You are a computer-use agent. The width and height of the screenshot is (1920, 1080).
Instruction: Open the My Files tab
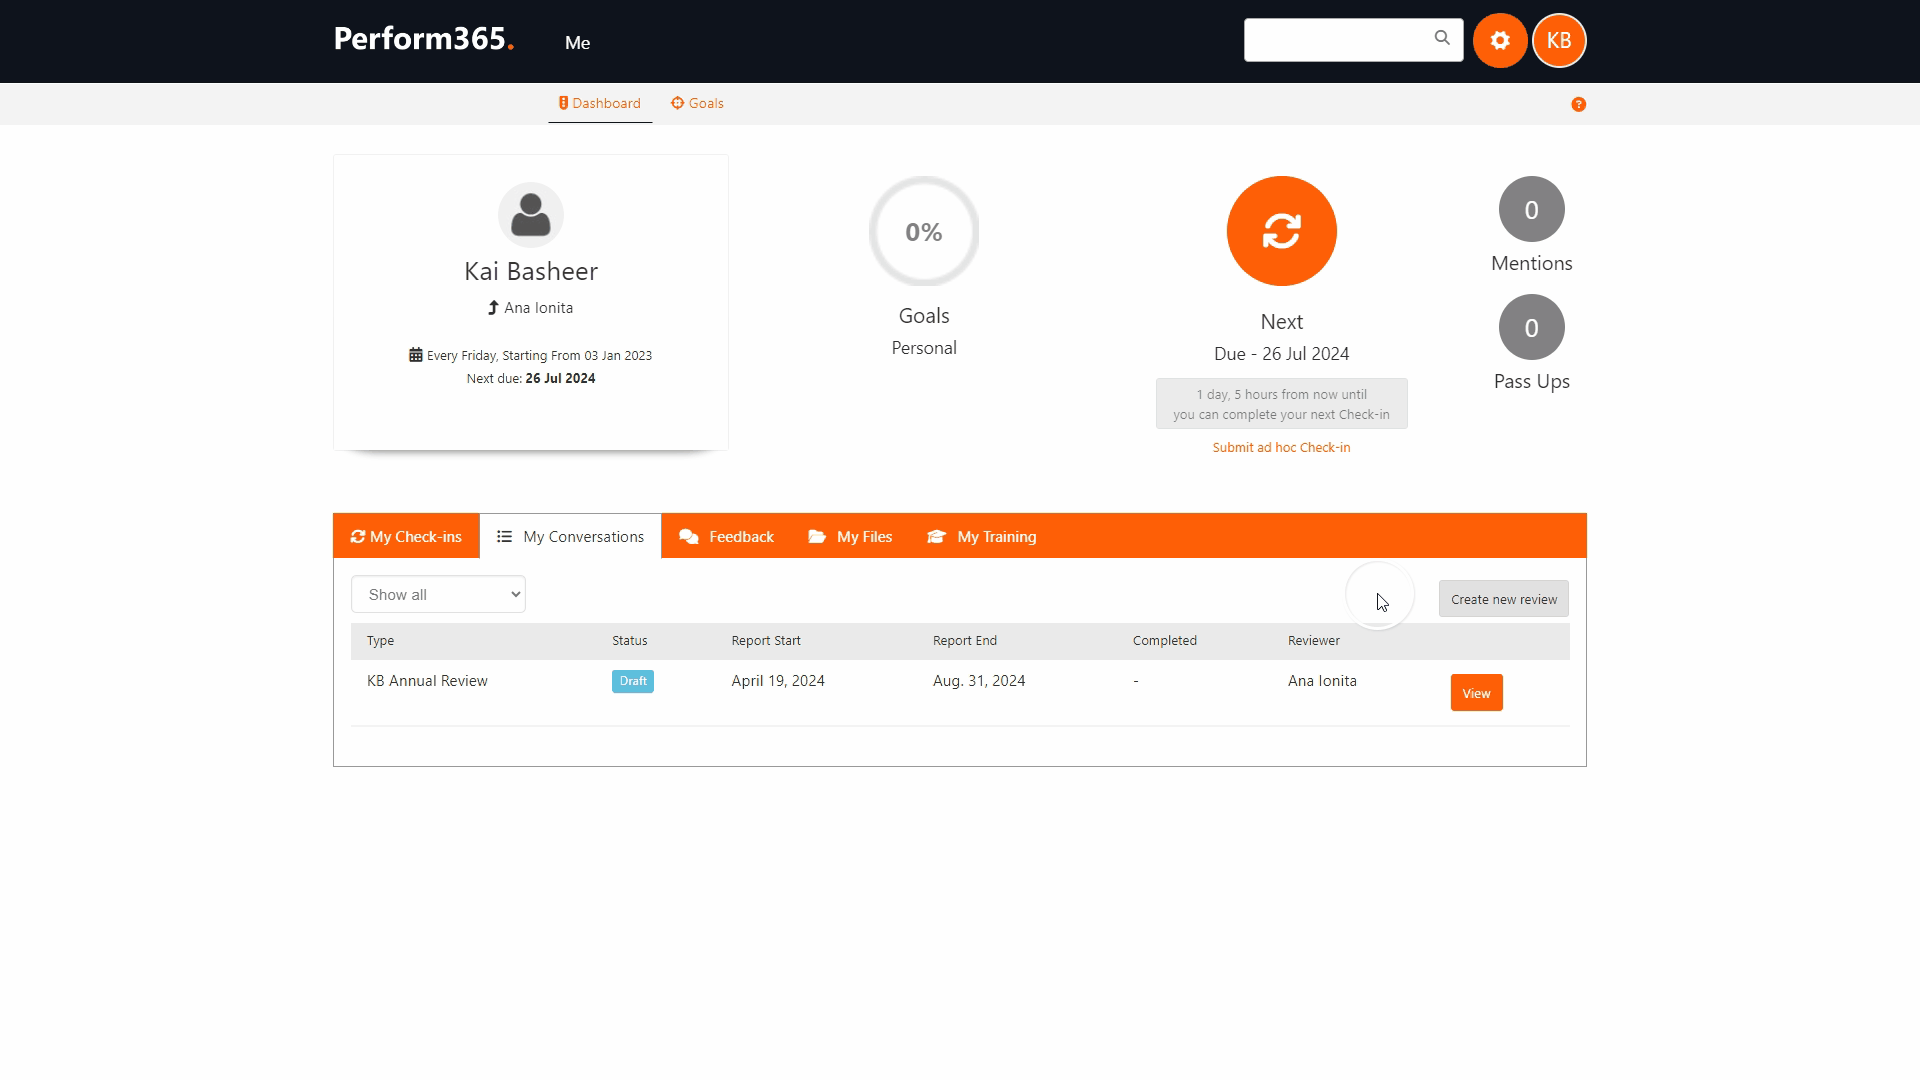point(850,537)
